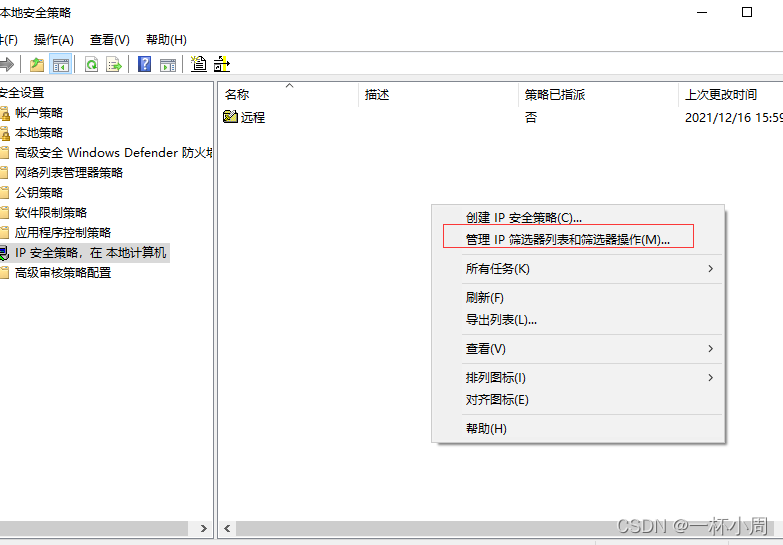The width and height of the screenshot is (783, 545).
Task: Click the 描述 column header
Action: [438, 94]
